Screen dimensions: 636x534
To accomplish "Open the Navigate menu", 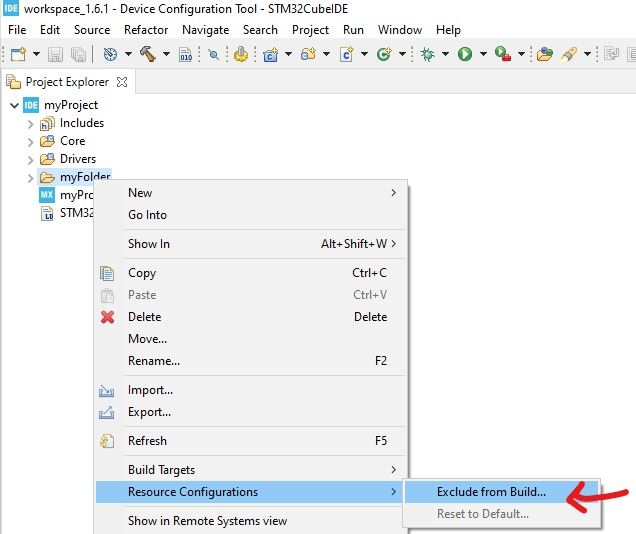I will (206, 30).
